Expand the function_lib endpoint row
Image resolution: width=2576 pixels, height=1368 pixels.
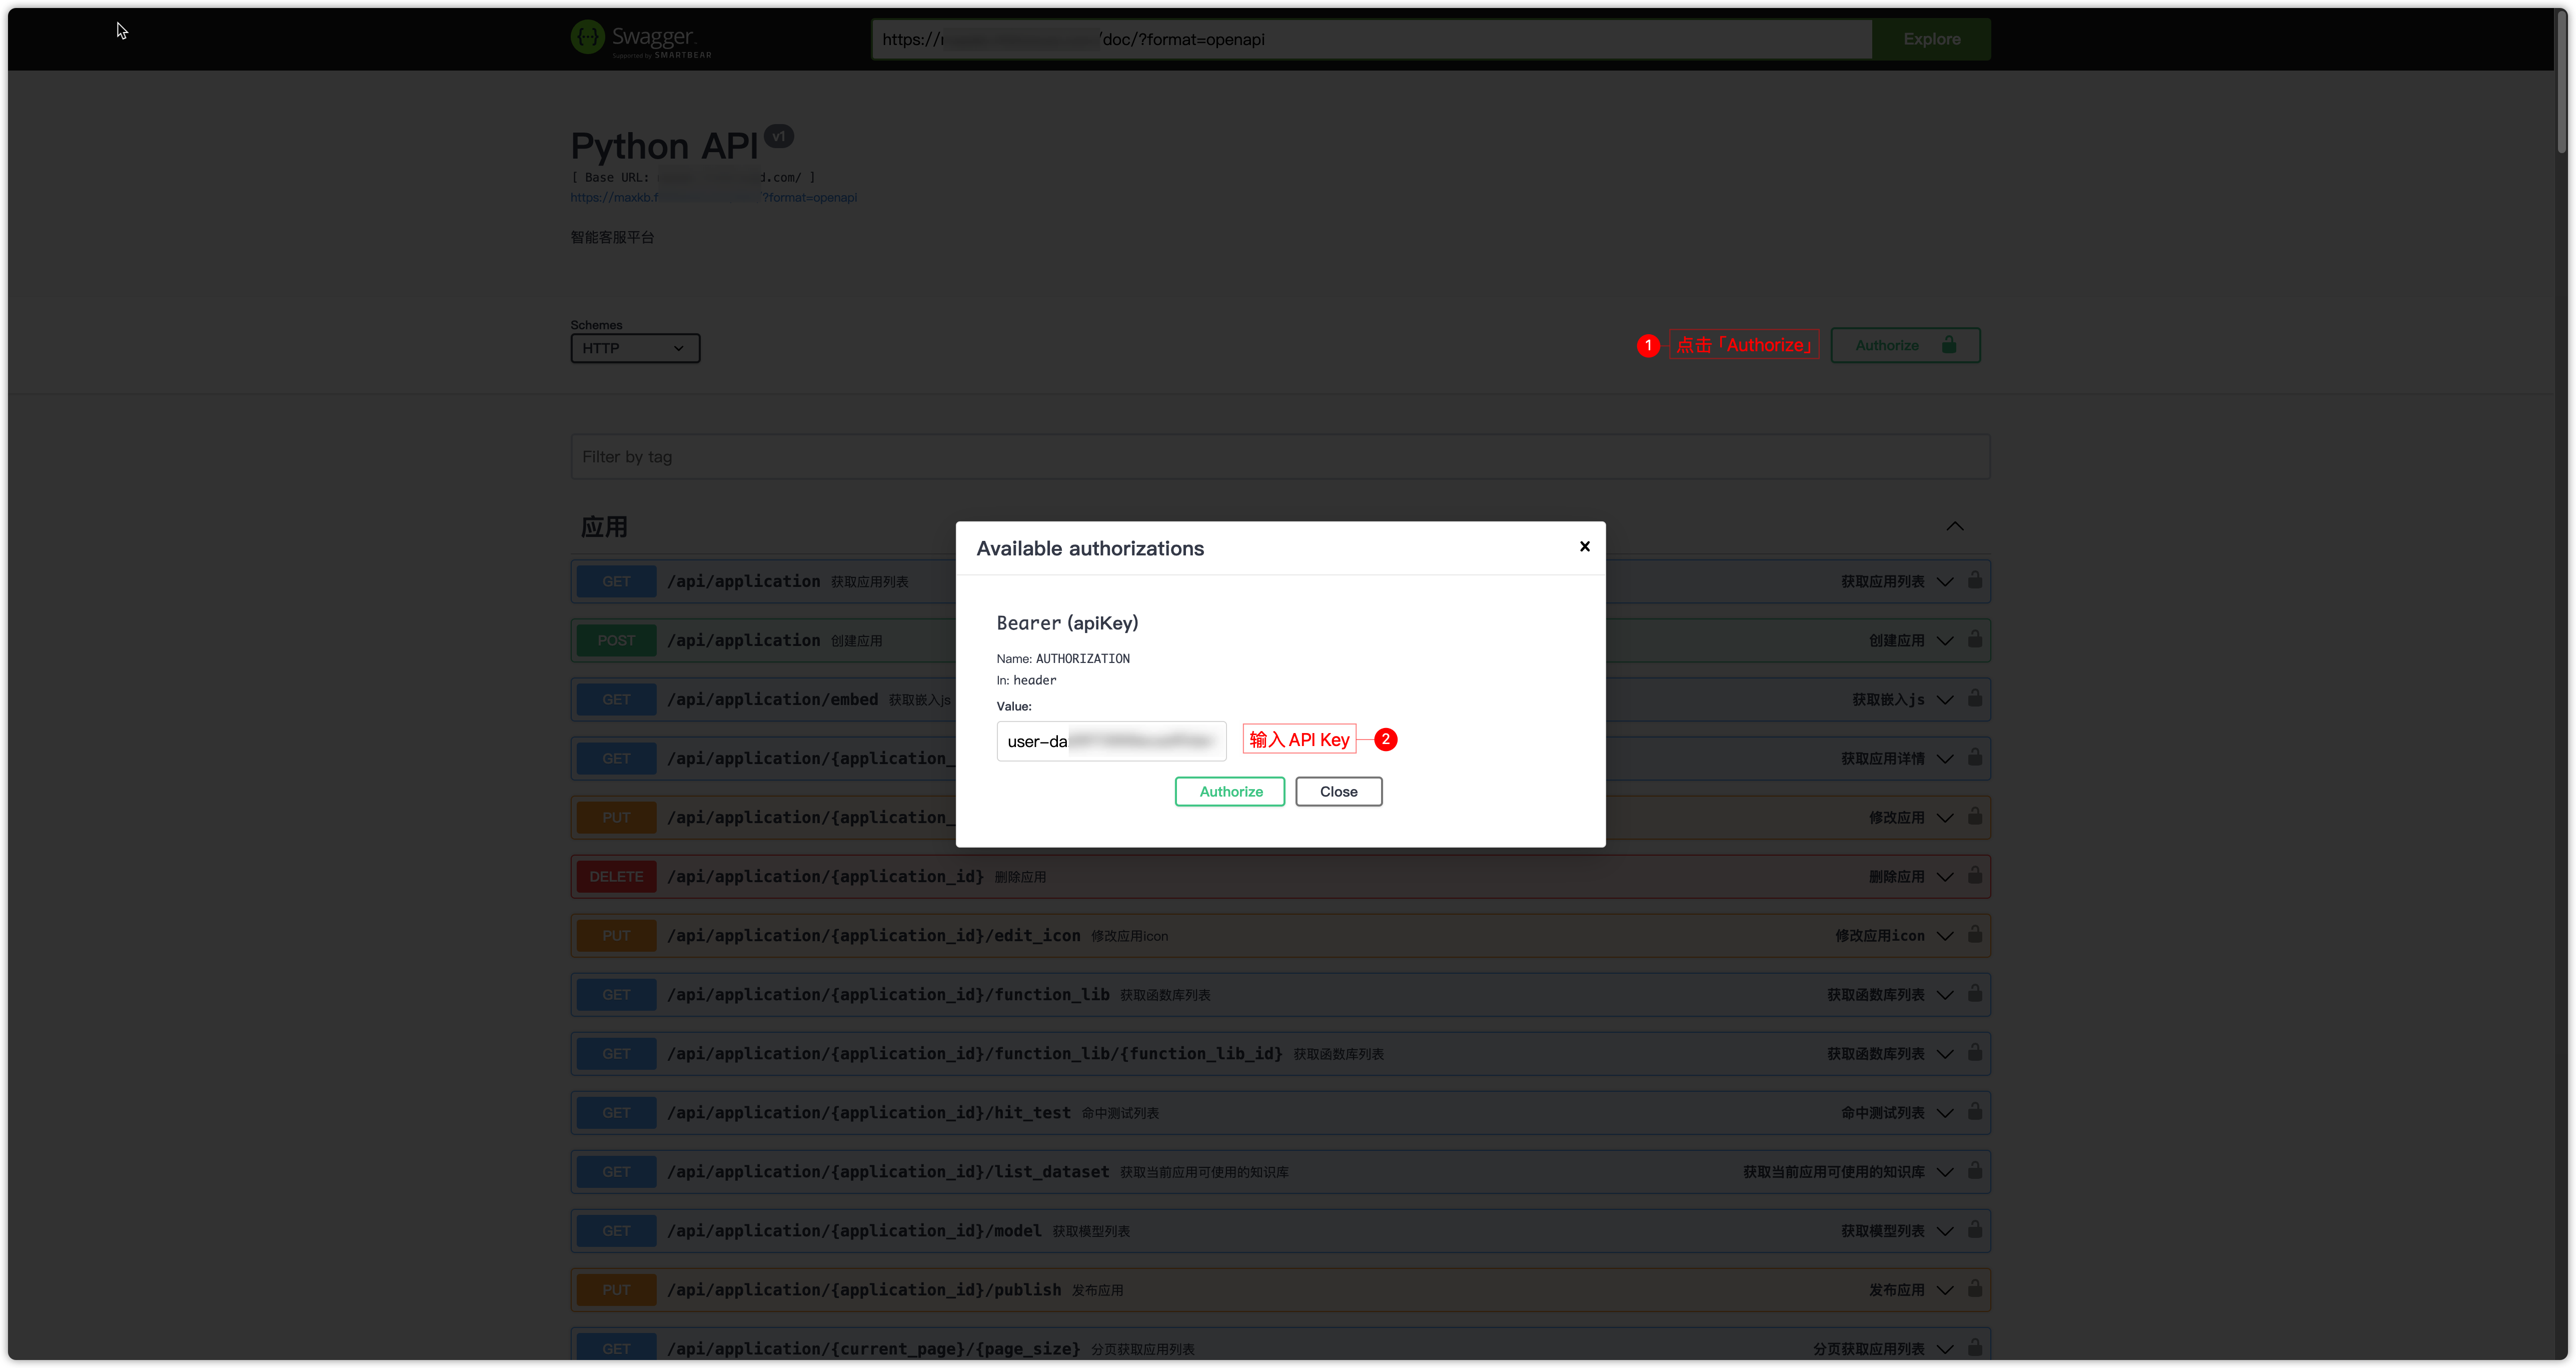[x=1944, y=994]
